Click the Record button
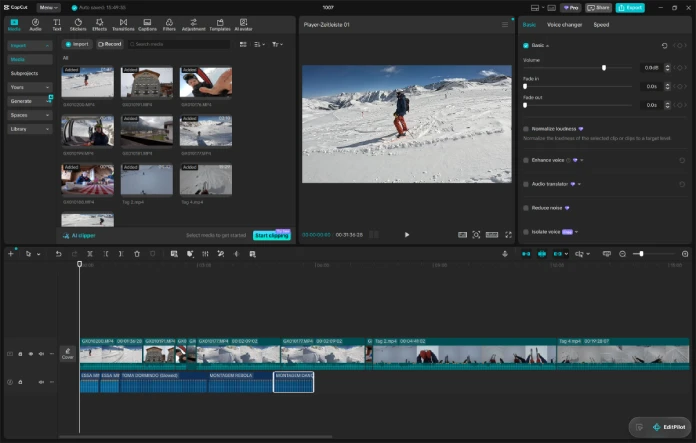696x443 pixels. 110,44
